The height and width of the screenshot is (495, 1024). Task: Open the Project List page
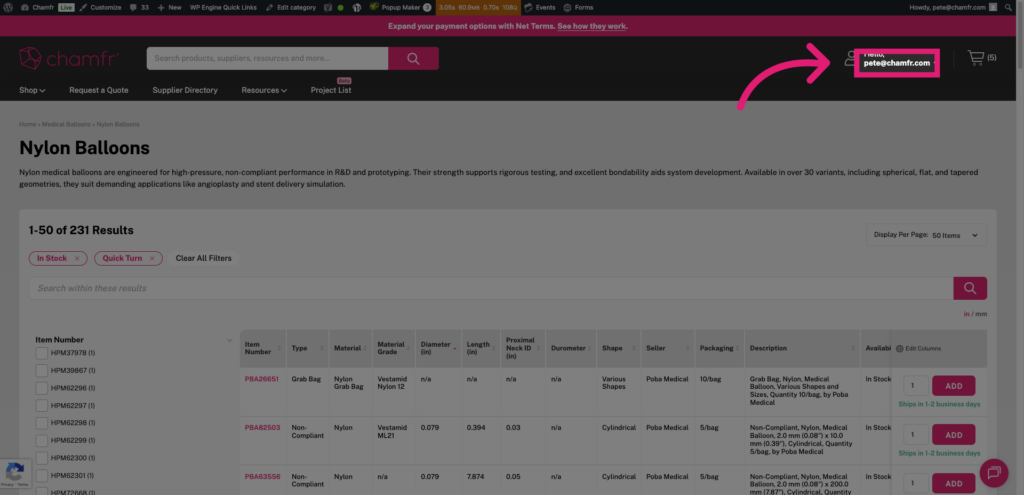(330, 90)
